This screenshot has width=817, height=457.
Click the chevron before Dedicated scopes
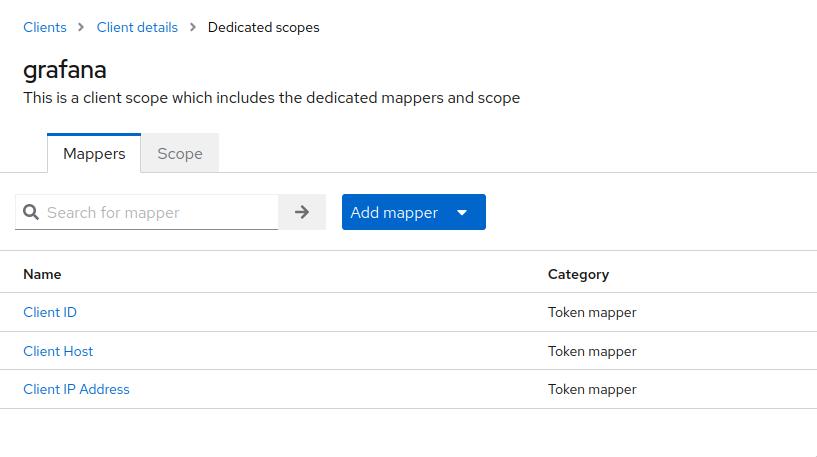193,27
